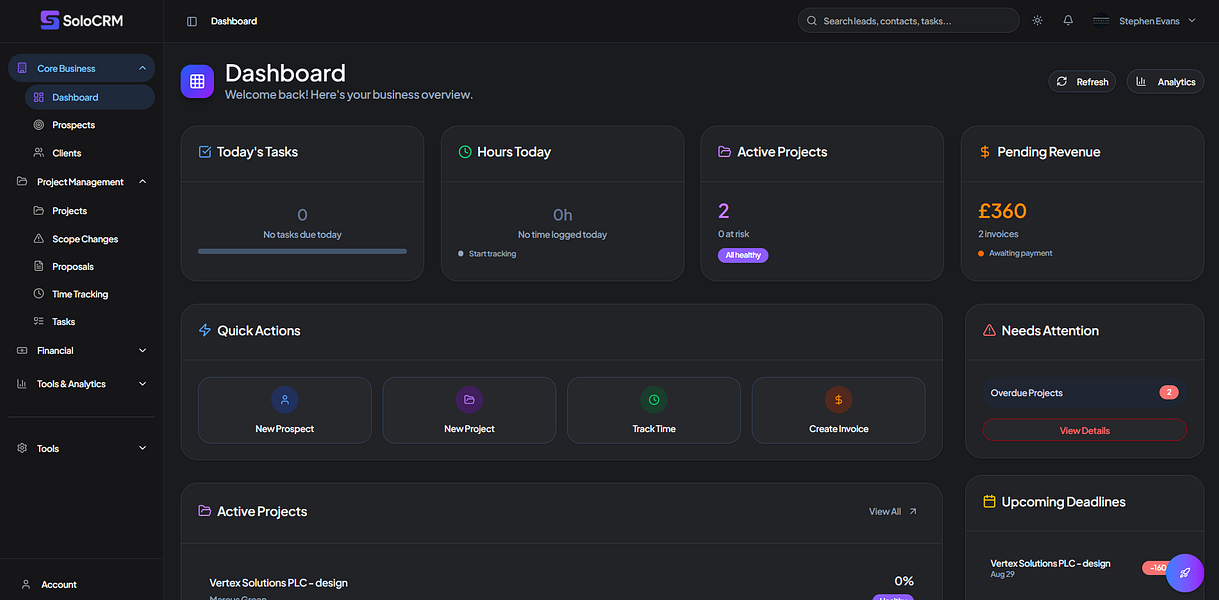
Task: Open notifications bell icon
Action: (x=1068, y=20)
